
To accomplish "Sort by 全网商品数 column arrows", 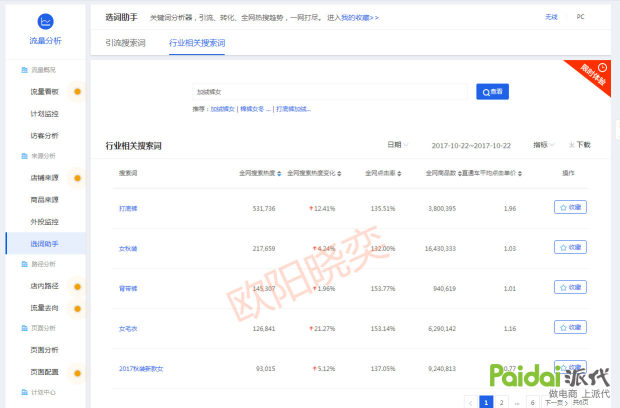I will pos(459,174).
